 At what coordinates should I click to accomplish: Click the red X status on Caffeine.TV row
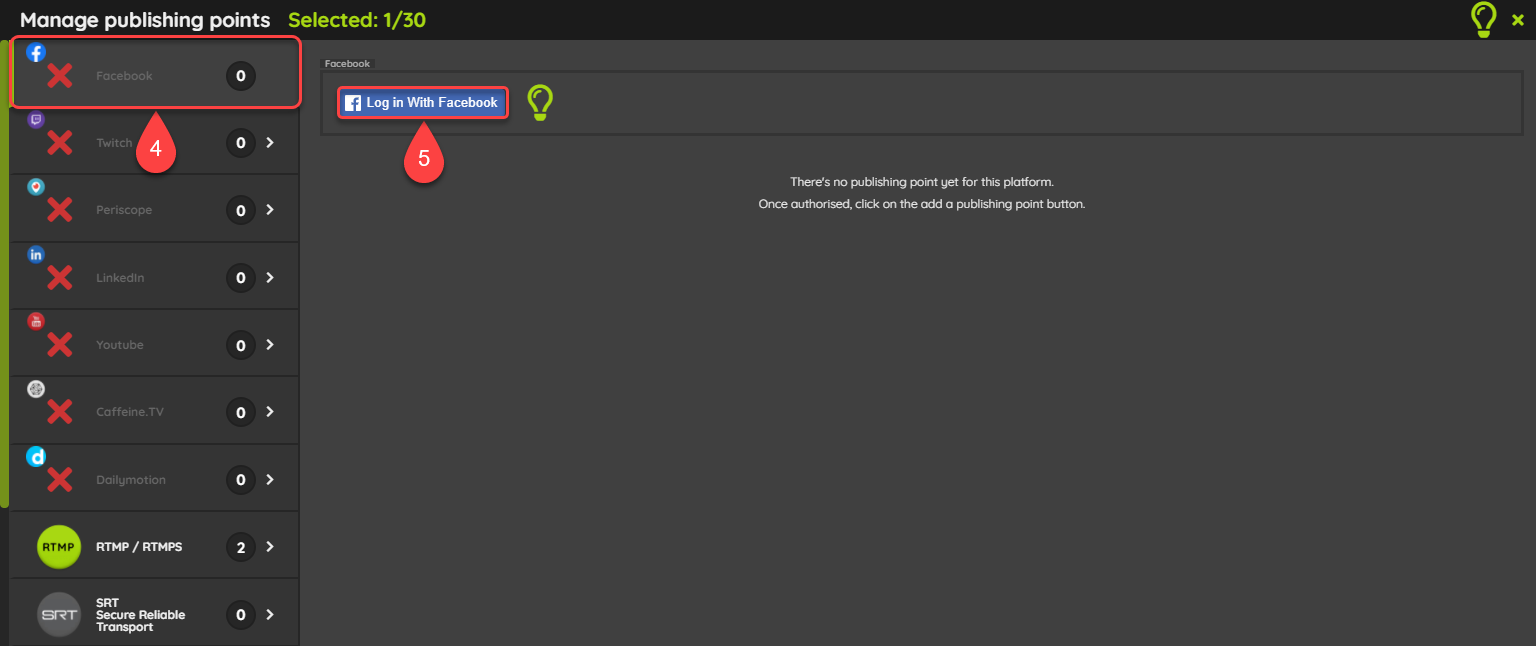point(60,412)
